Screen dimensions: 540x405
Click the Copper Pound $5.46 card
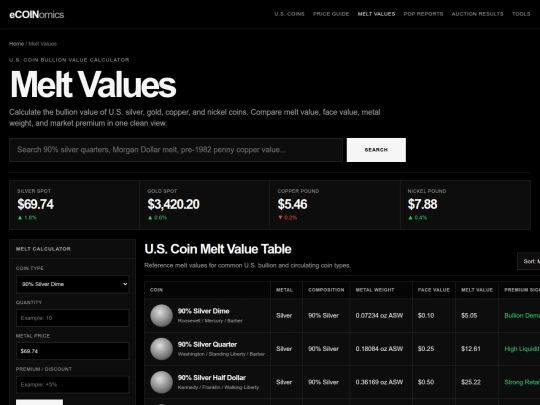click(335, 205)
